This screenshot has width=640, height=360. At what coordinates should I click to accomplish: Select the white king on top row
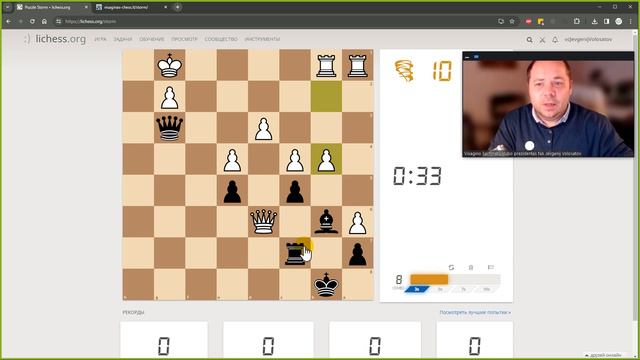169,65
